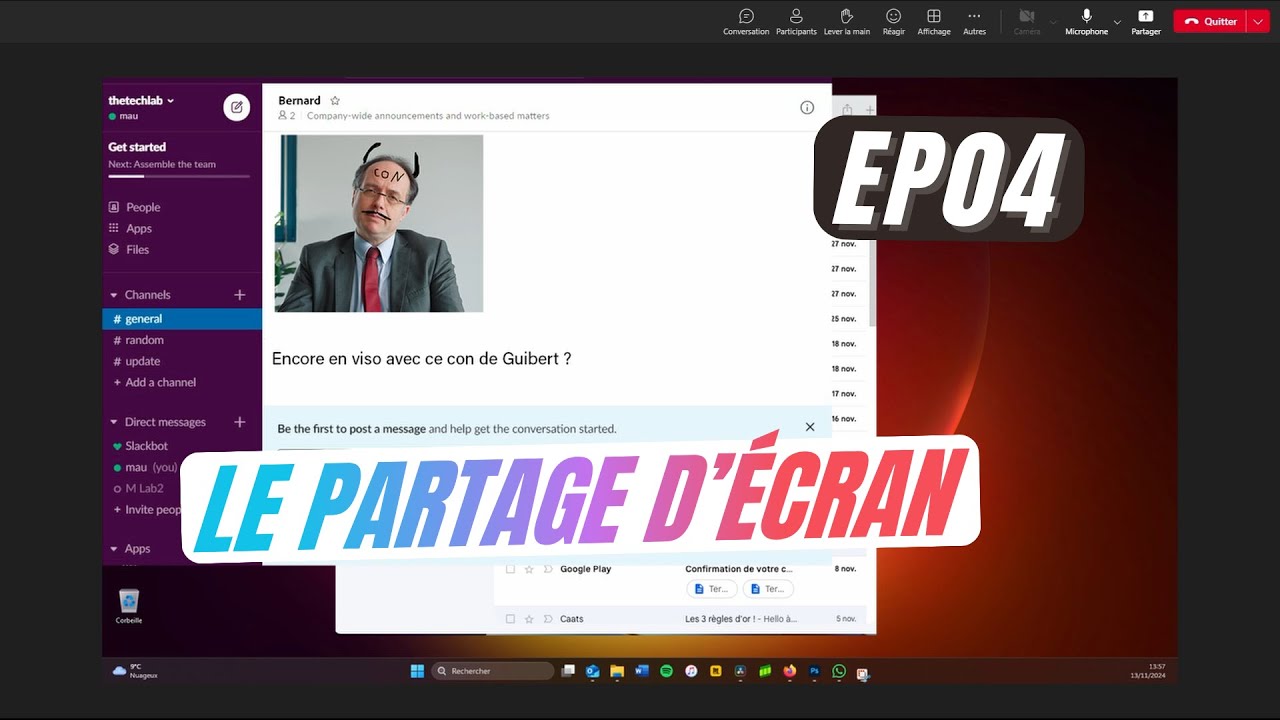Image resolution: width=1280 pixels, height=720 pixels.
Task: Open first Ter... attachment chip
Action: pyautogui.click(x=711, y=589)
